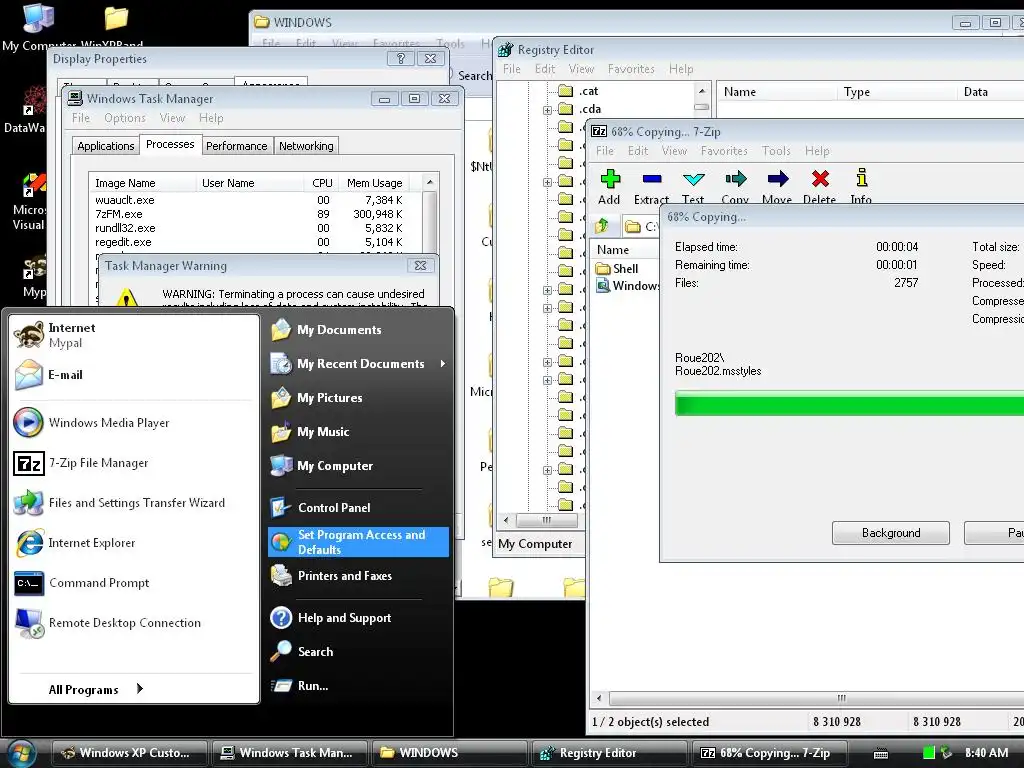Sort processes by CPU column
The height and width of the screenshot is (768, 1024).
point(321,183)
